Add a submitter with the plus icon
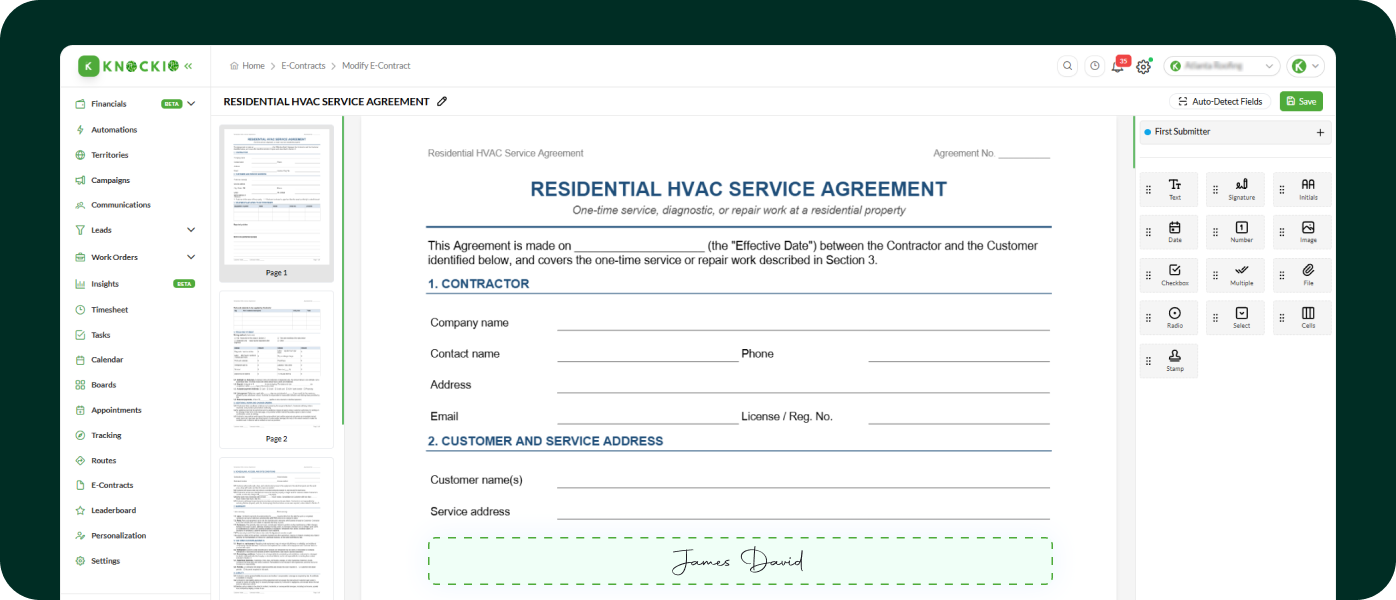The image size is (1396, 600). pos(1320,132)
